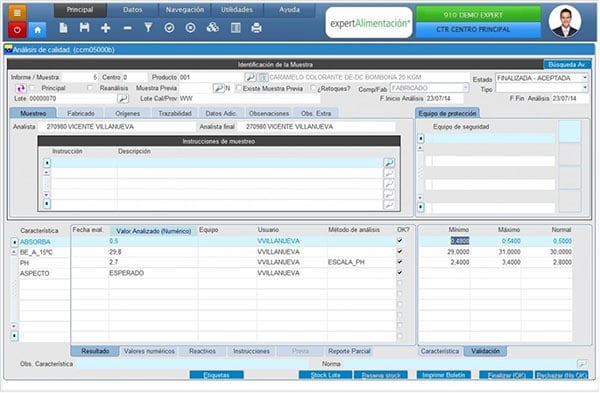Switch to the Observaciones tab
Image resolution: width=600 pixels, height=393 pixels.
[269, 113]
